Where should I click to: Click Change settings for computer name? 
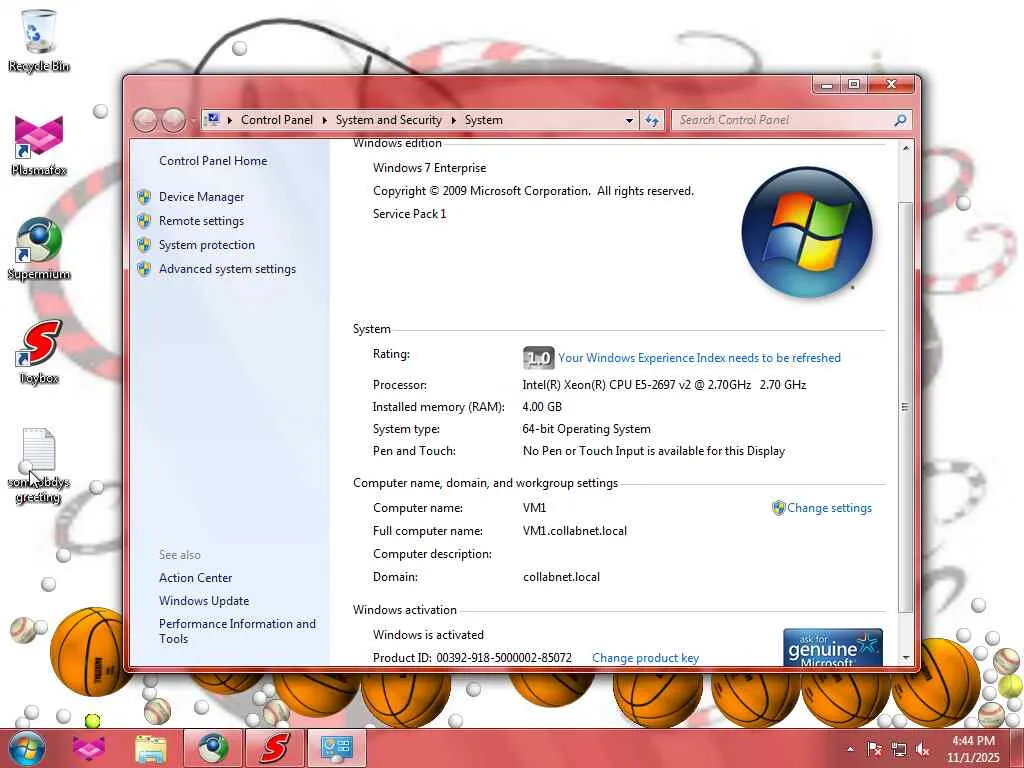pos(829,507)
